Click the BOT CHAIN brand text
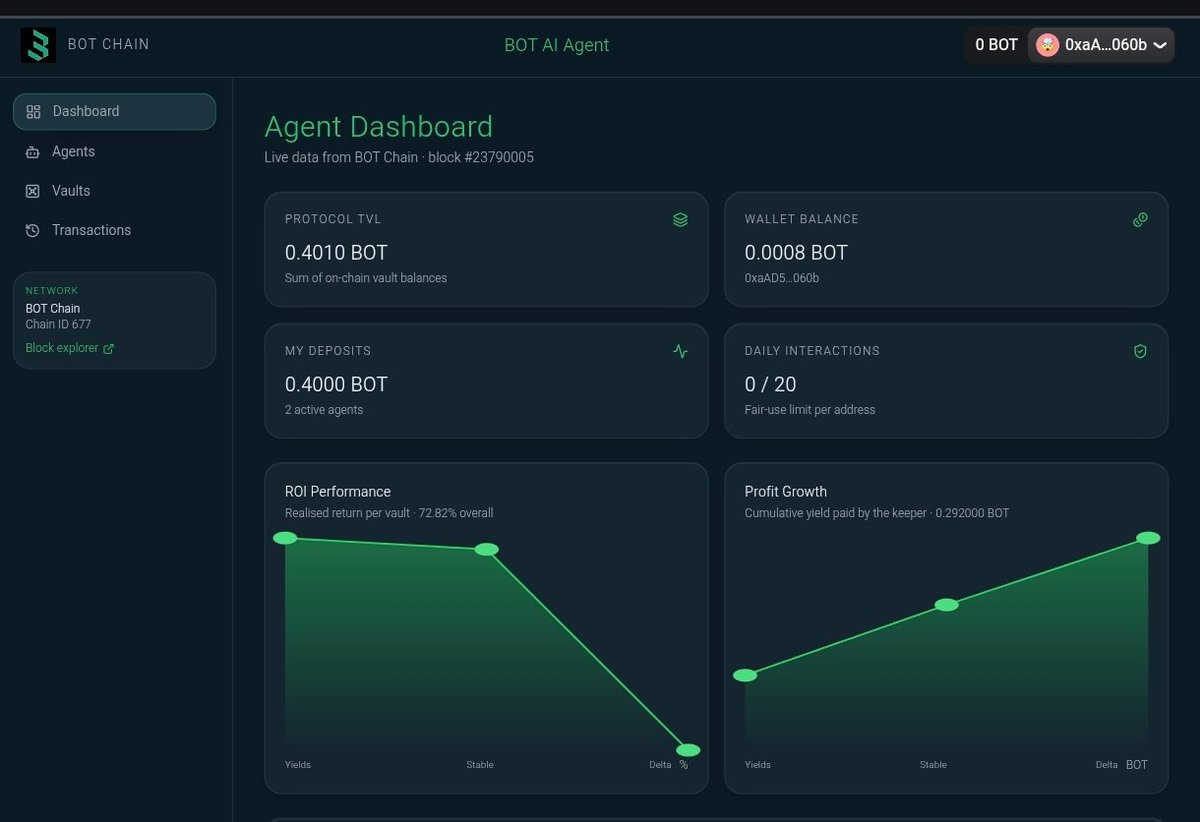Image resolution: width=1200 pixels, height=822 pixels. 108,44
